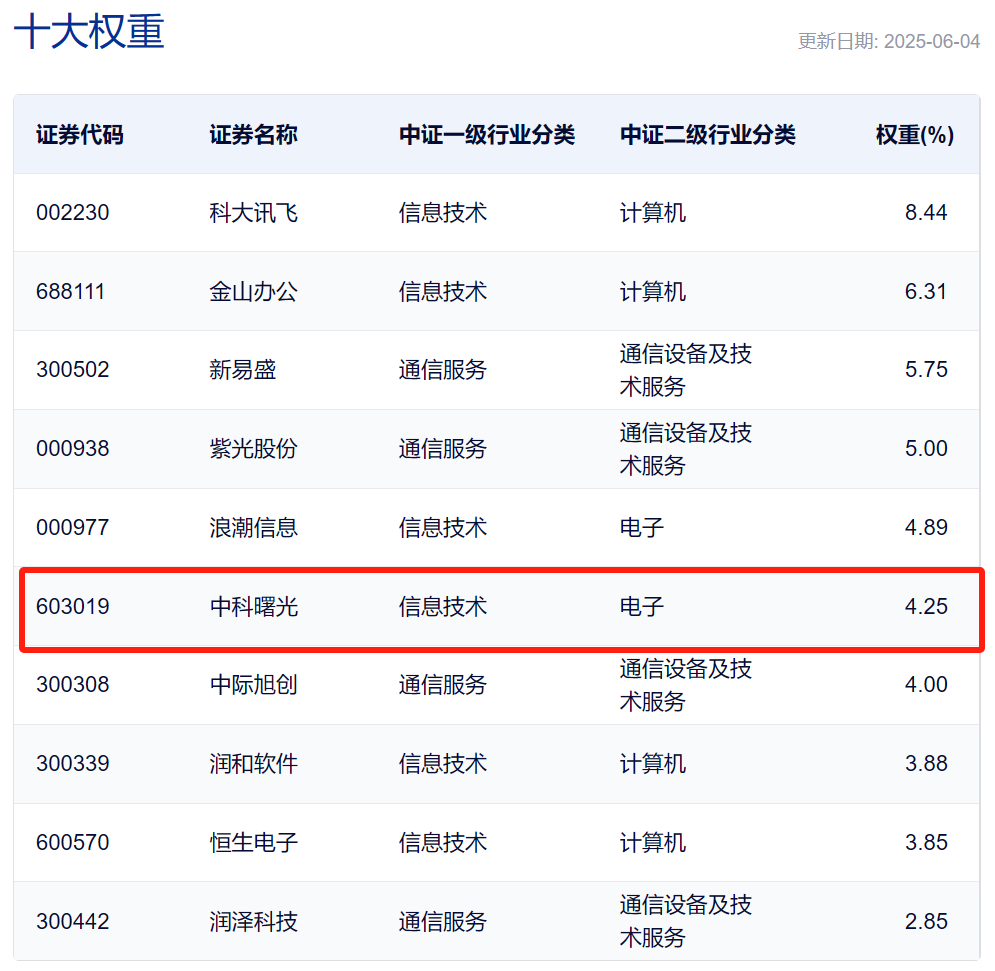Select stock code 603019
Screen dimensions: 995x971
click(72, 607)
